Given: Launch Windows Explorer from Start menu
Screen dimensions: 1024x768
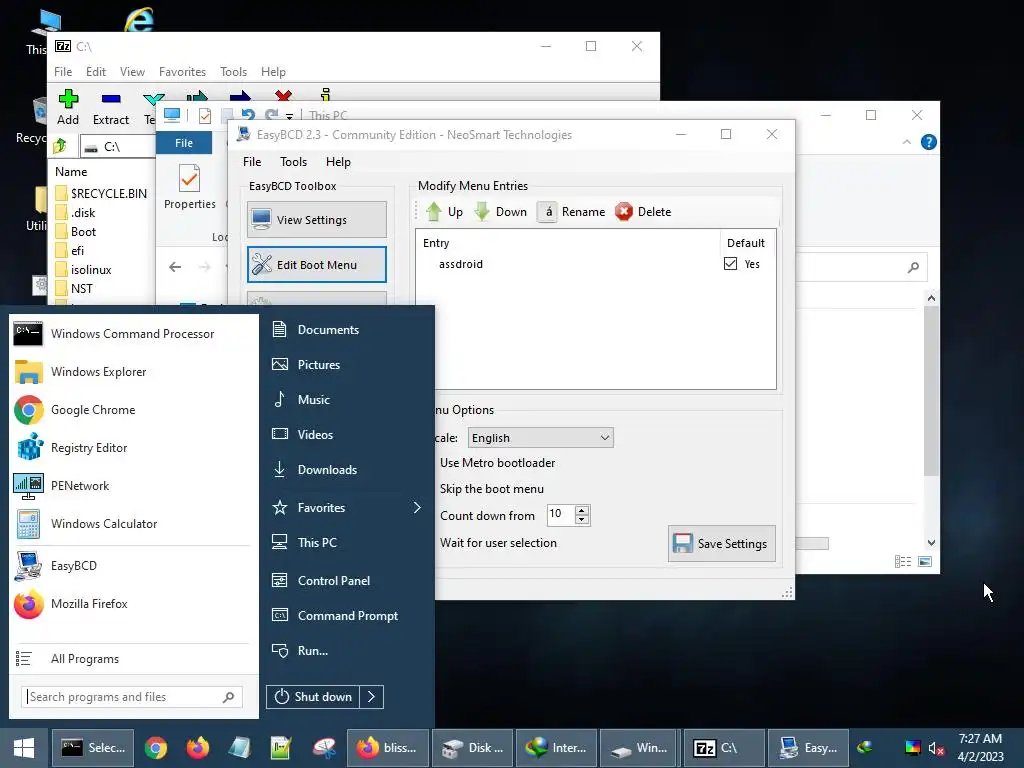Looking at the screenshot, I should [x=131, y=372].
